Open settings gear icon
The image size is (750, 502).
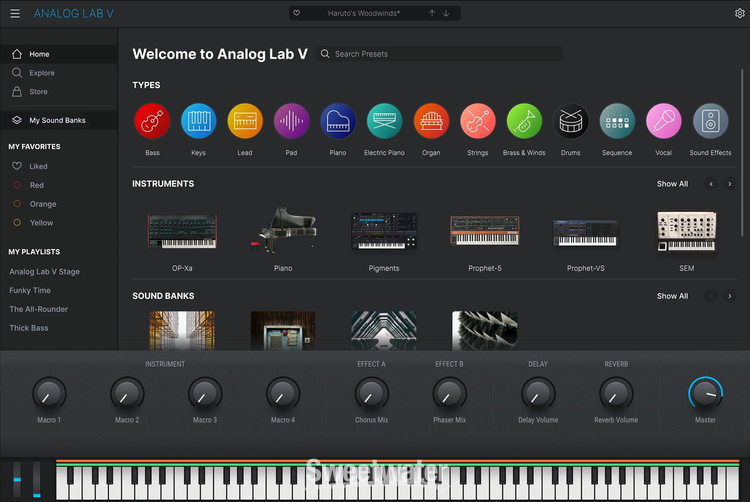[x=739, y=13]
